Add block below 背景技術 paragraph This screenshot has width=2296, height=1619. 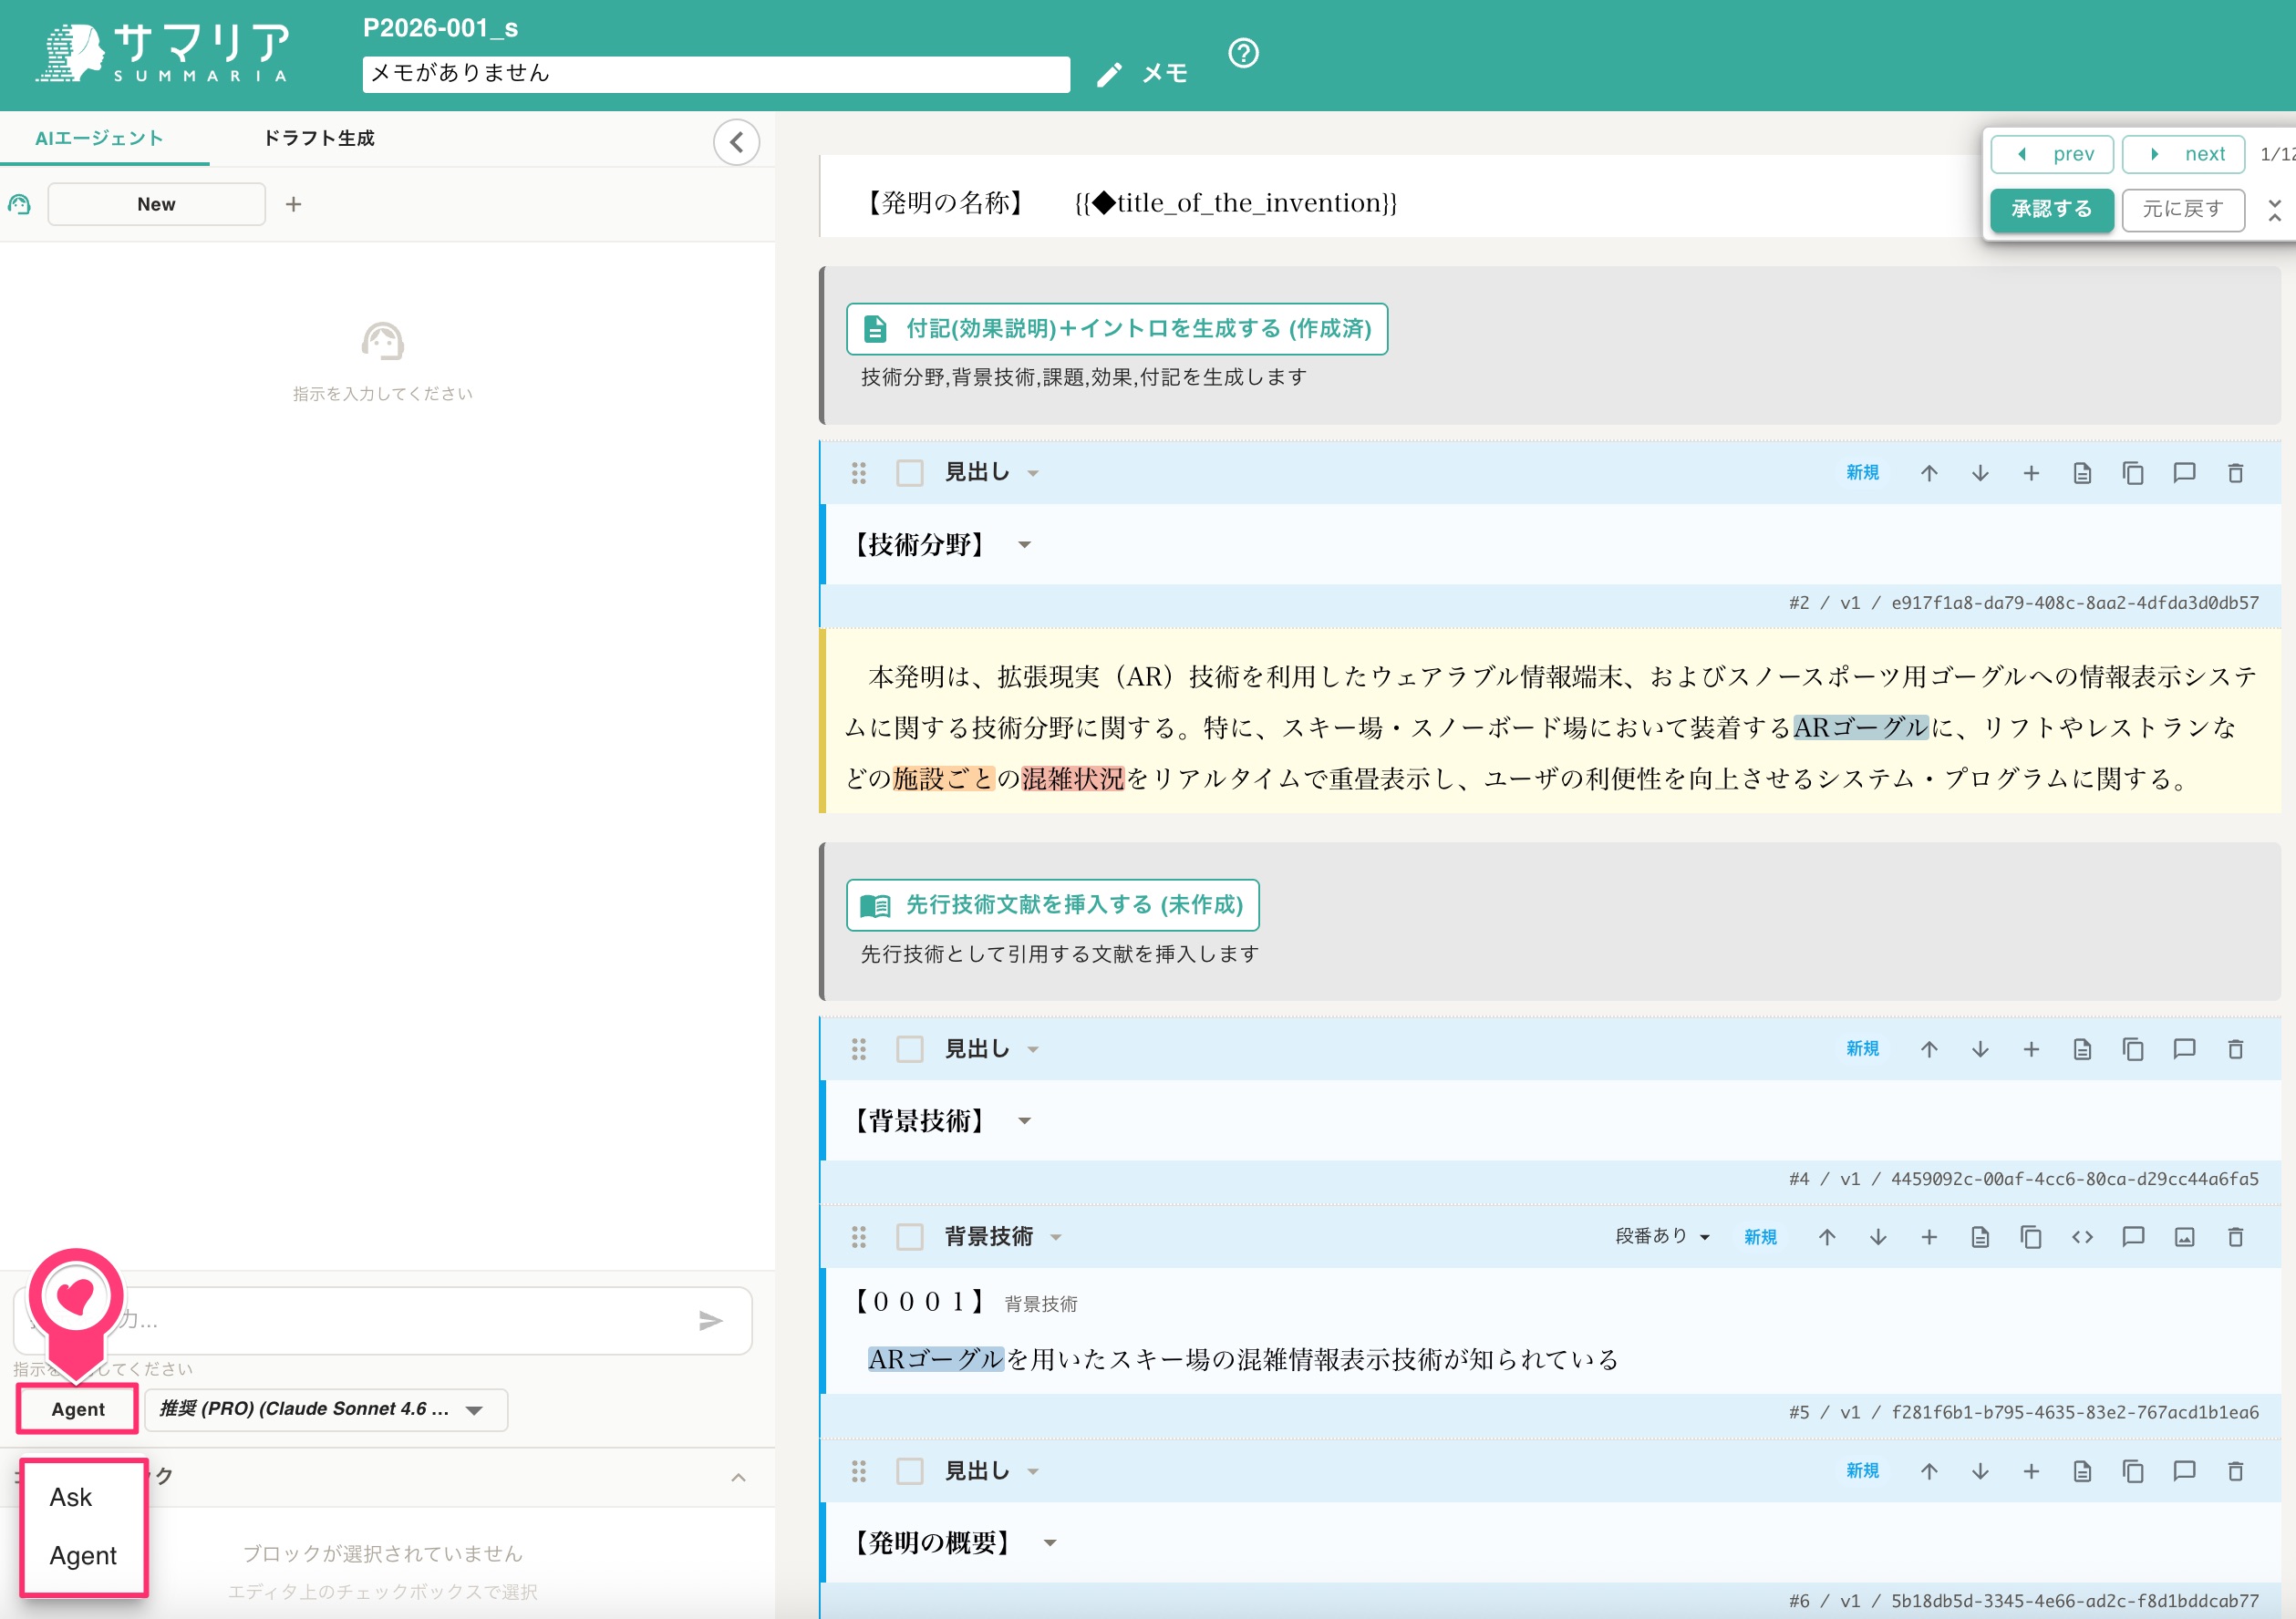coord(1929,1237)
